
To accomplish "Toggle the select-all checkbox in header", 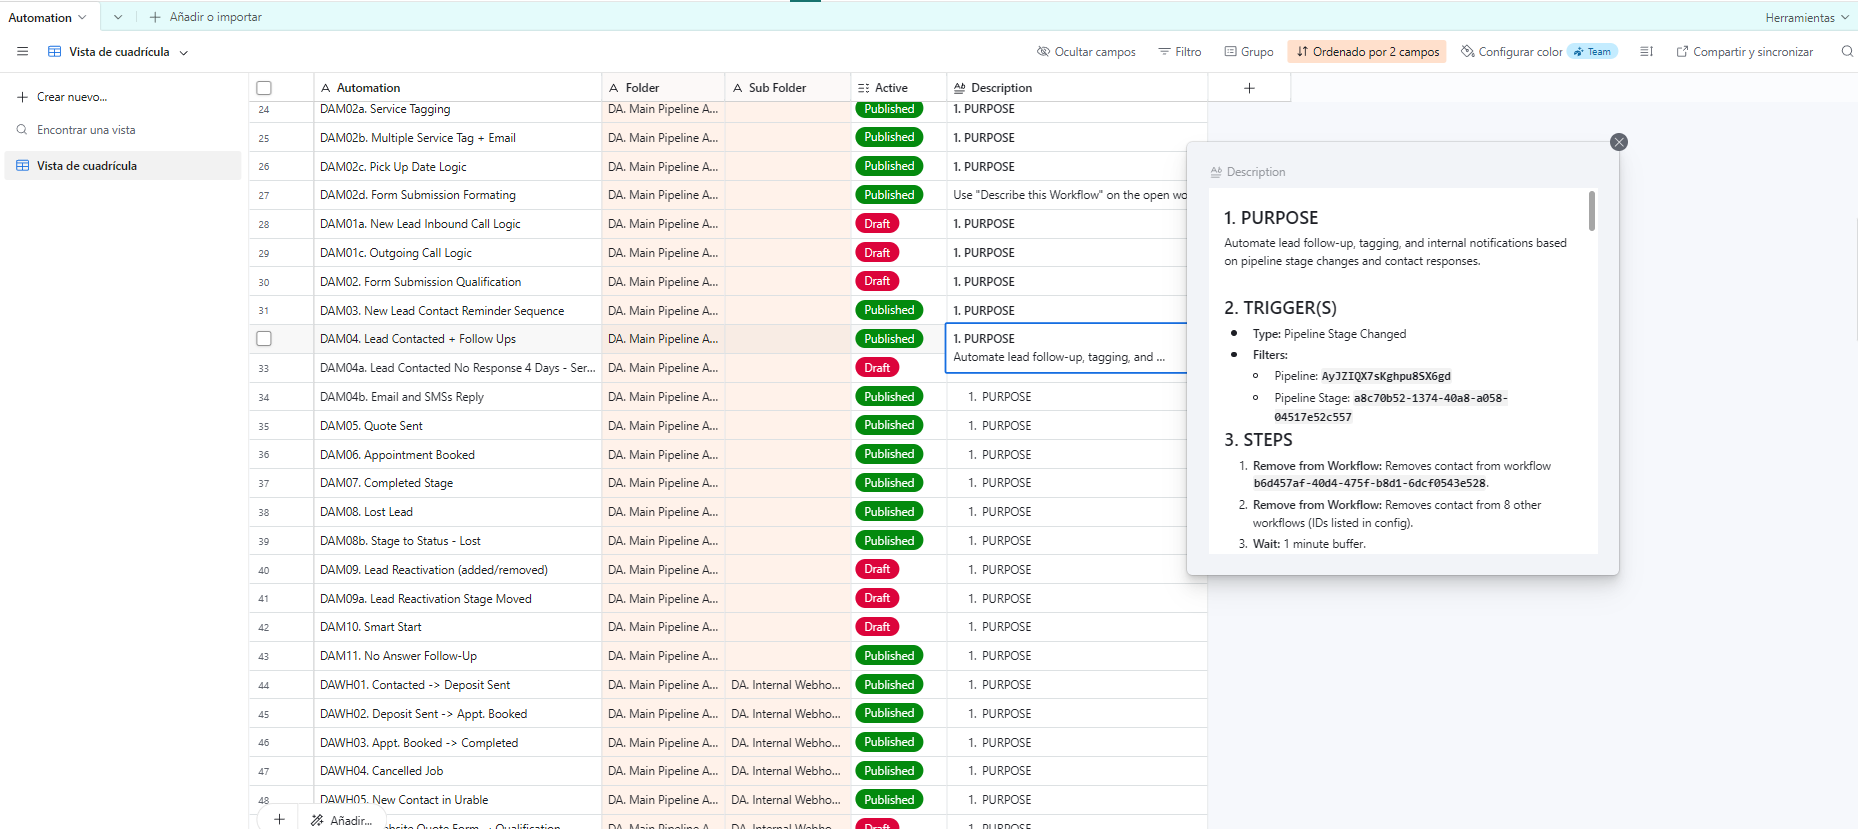I will coord(264,88).
